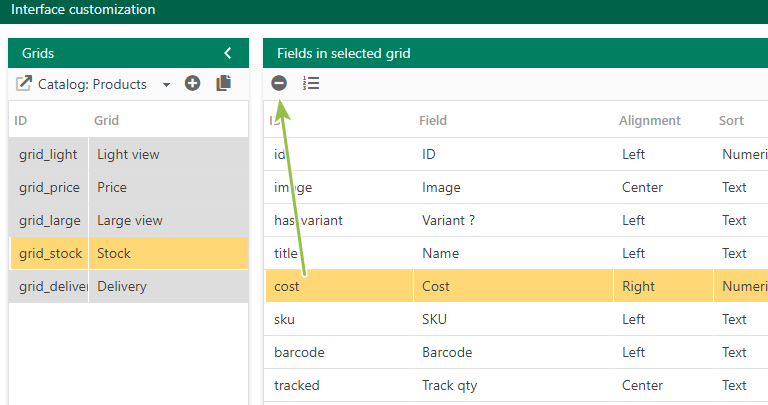Select the grid_large Large view row
Image resolution: width=768 pixels, height=405 pixels.
point(129,220)
